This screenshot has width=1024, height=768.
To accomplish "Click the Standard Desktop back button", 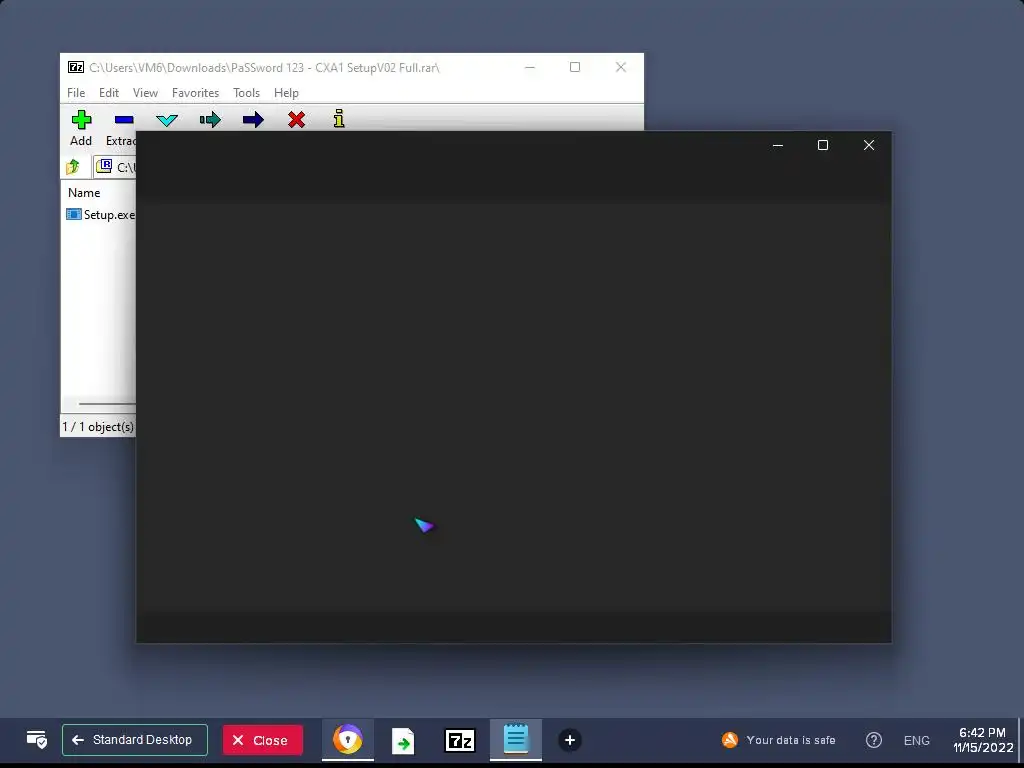I will 135,740.
